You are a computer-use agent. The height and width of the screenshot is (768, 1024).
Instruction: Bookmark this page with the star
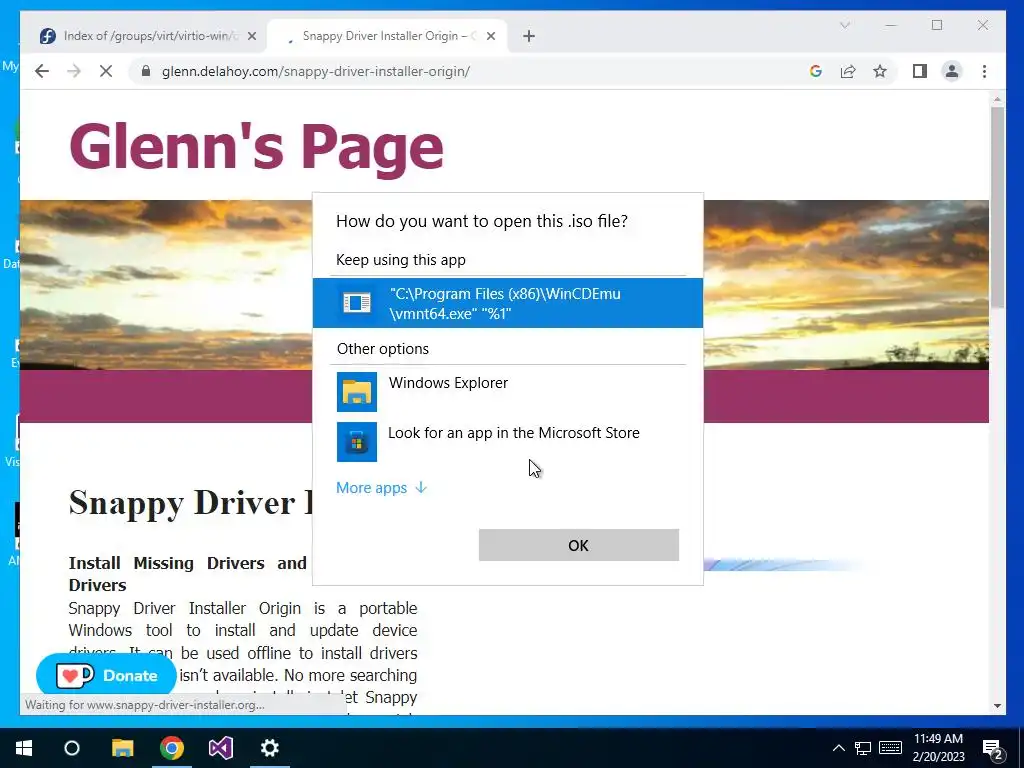pos(880,71)
